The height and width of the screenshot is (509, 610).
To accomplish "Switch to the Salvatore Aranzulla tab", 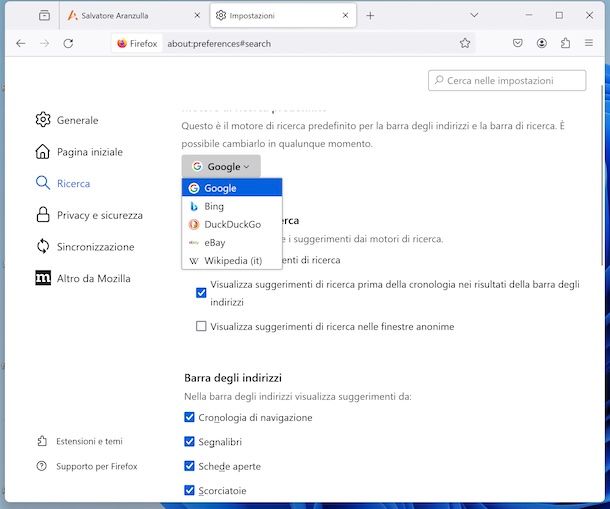I will 133,16.
